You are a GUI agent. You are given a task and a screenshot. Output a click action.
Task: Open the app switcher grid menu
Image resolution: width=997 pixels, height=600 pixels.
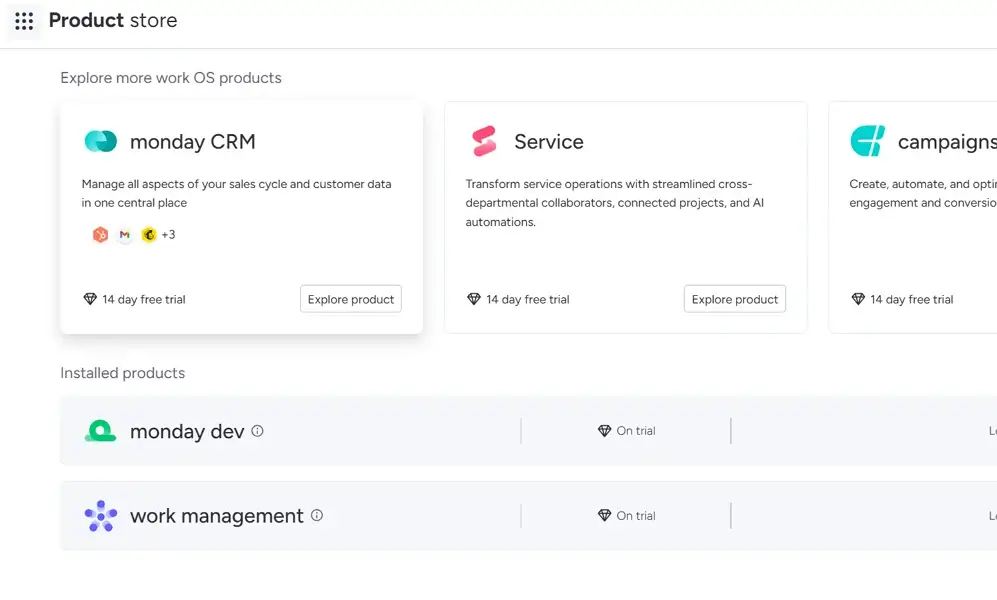point(24,21)
